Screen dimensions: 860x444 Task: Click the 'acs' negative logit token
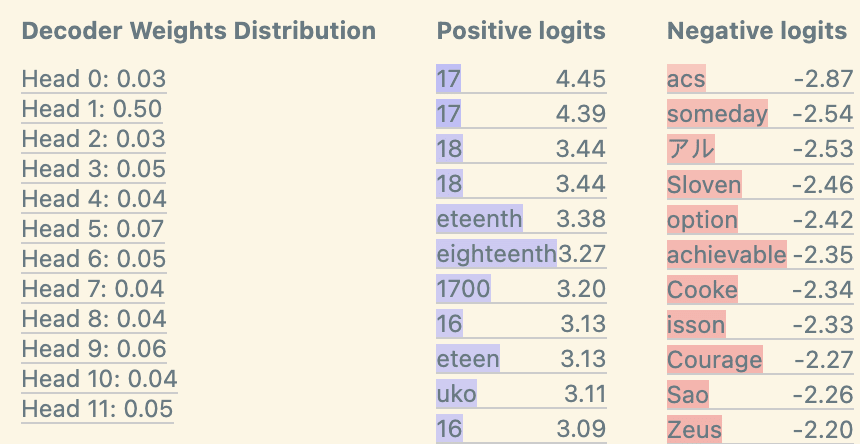pyautogui.click(x=686, y=79)
